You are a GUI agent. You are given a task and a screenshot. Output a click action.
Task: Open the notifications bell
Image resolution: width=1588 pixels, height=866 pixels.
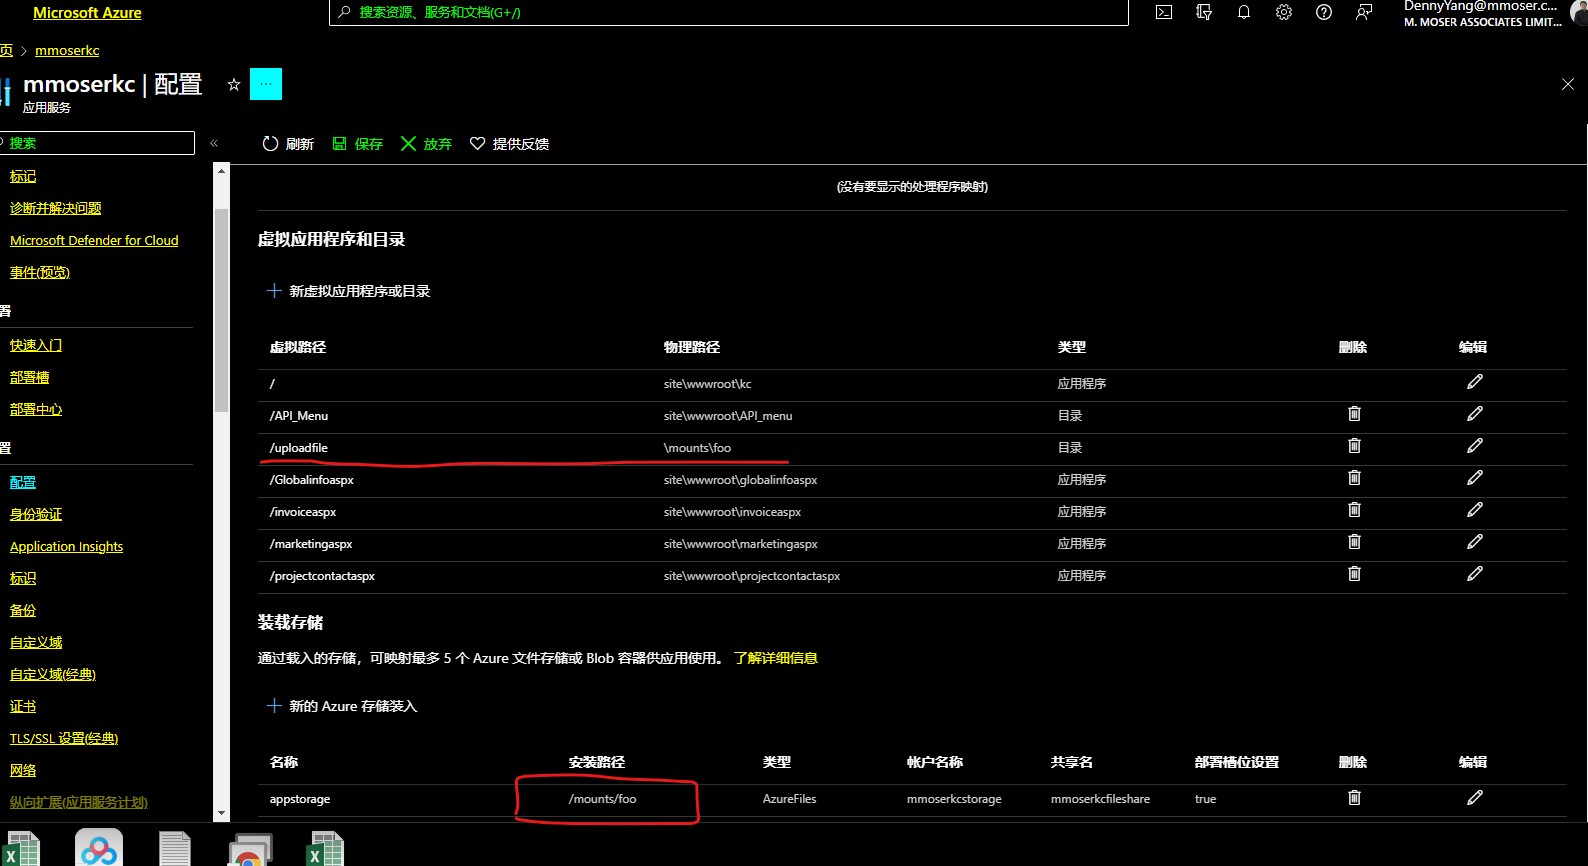1244,13
